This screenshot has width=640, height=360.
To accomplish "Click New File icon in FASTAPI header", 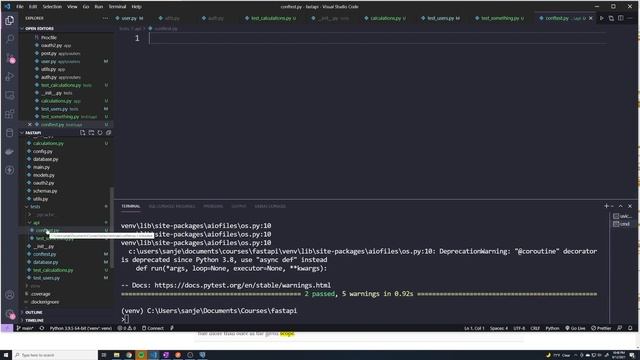I will tap(82, 133).
